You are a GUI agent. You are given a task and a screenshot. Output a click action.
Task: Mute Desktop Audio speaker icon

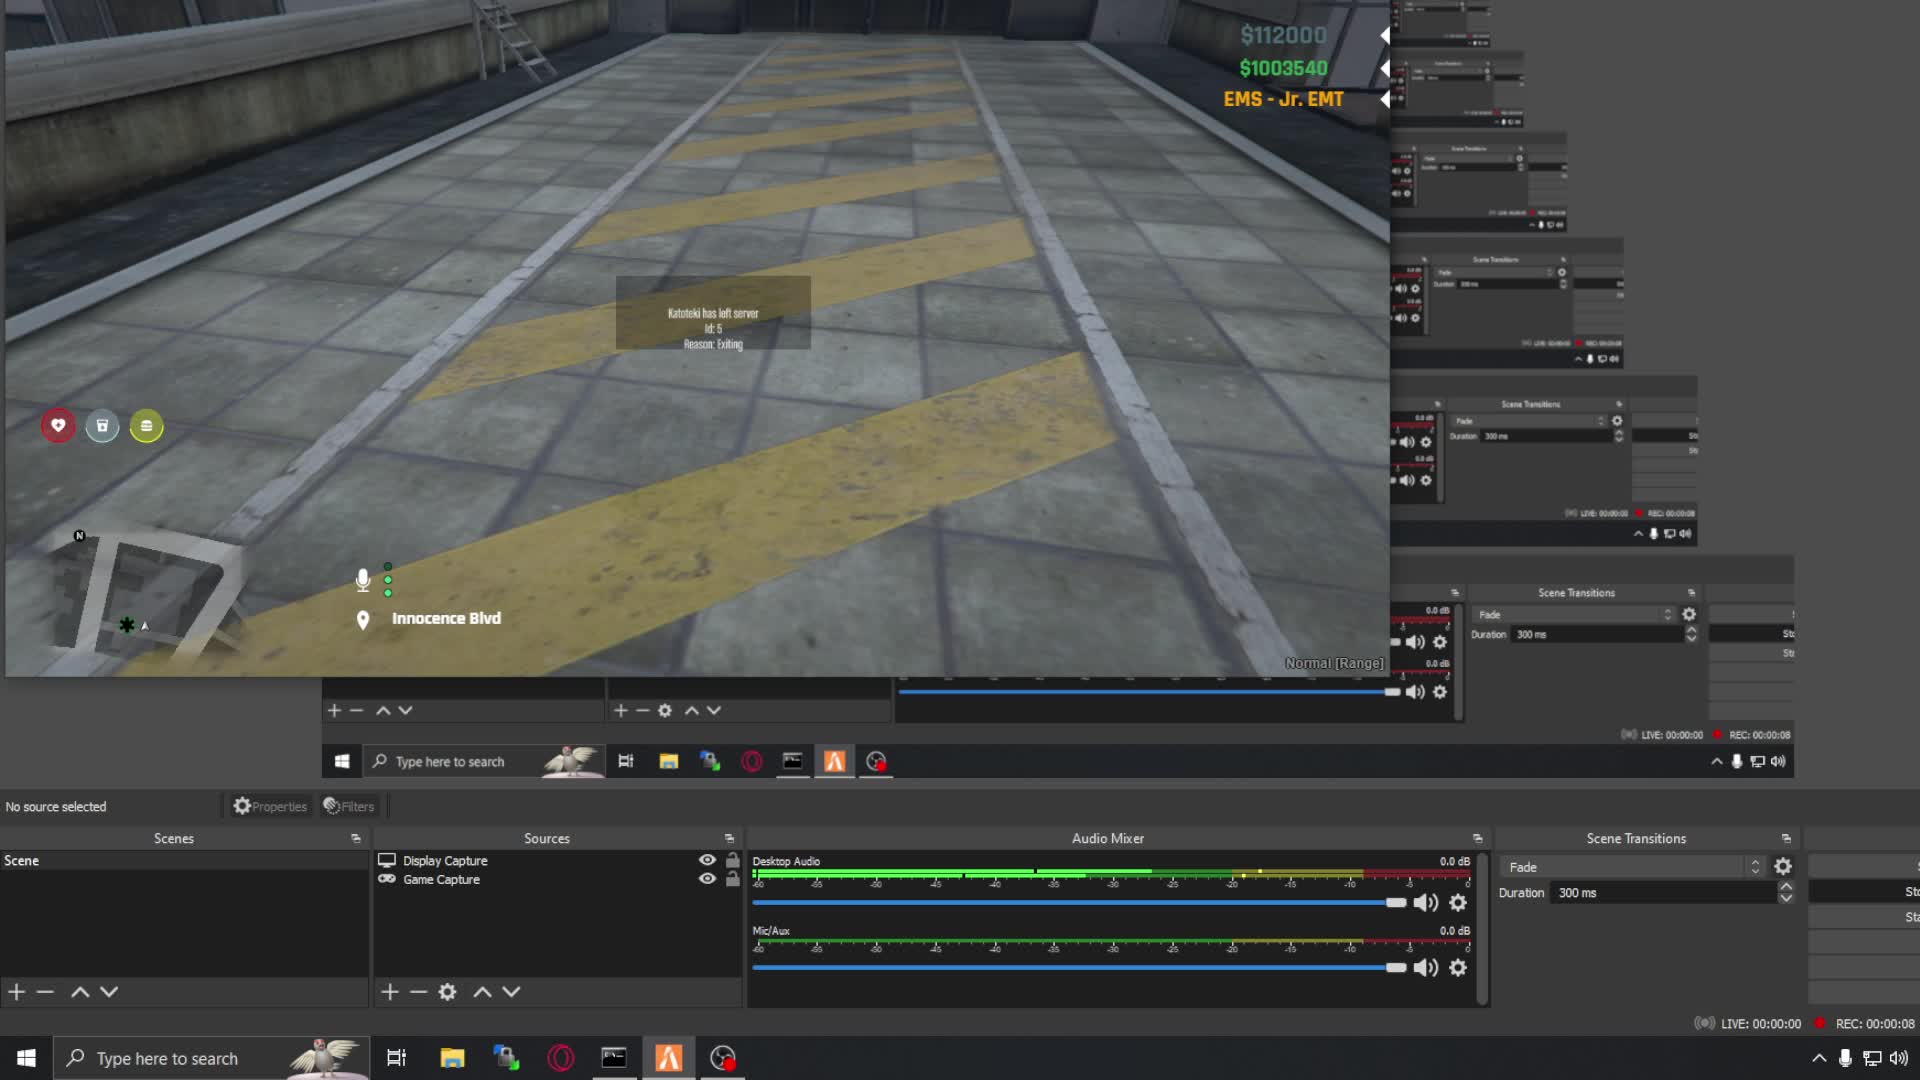(x=1424, y=902)
